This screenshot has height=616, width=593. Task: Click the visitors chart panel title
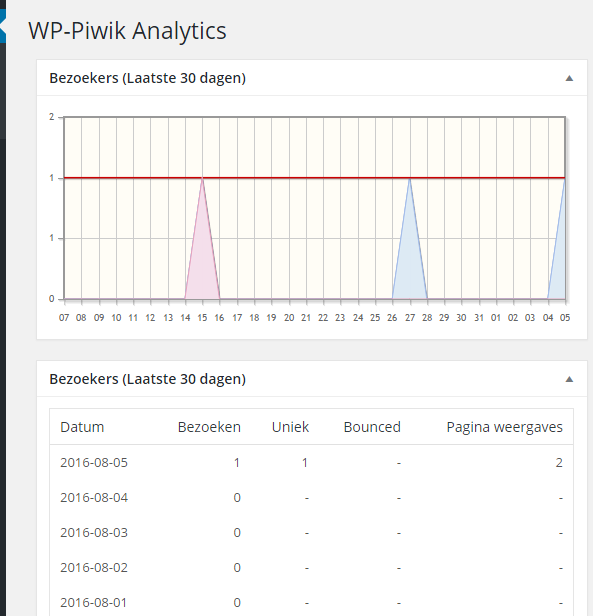point(147,78)
